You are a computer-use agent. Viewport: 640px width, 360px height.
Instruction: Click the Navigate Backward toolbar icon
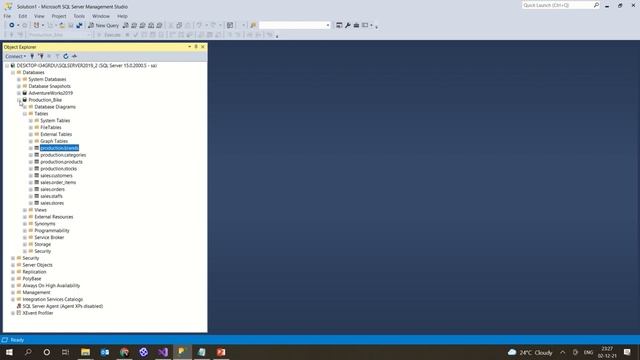click(x=11, y=25)
